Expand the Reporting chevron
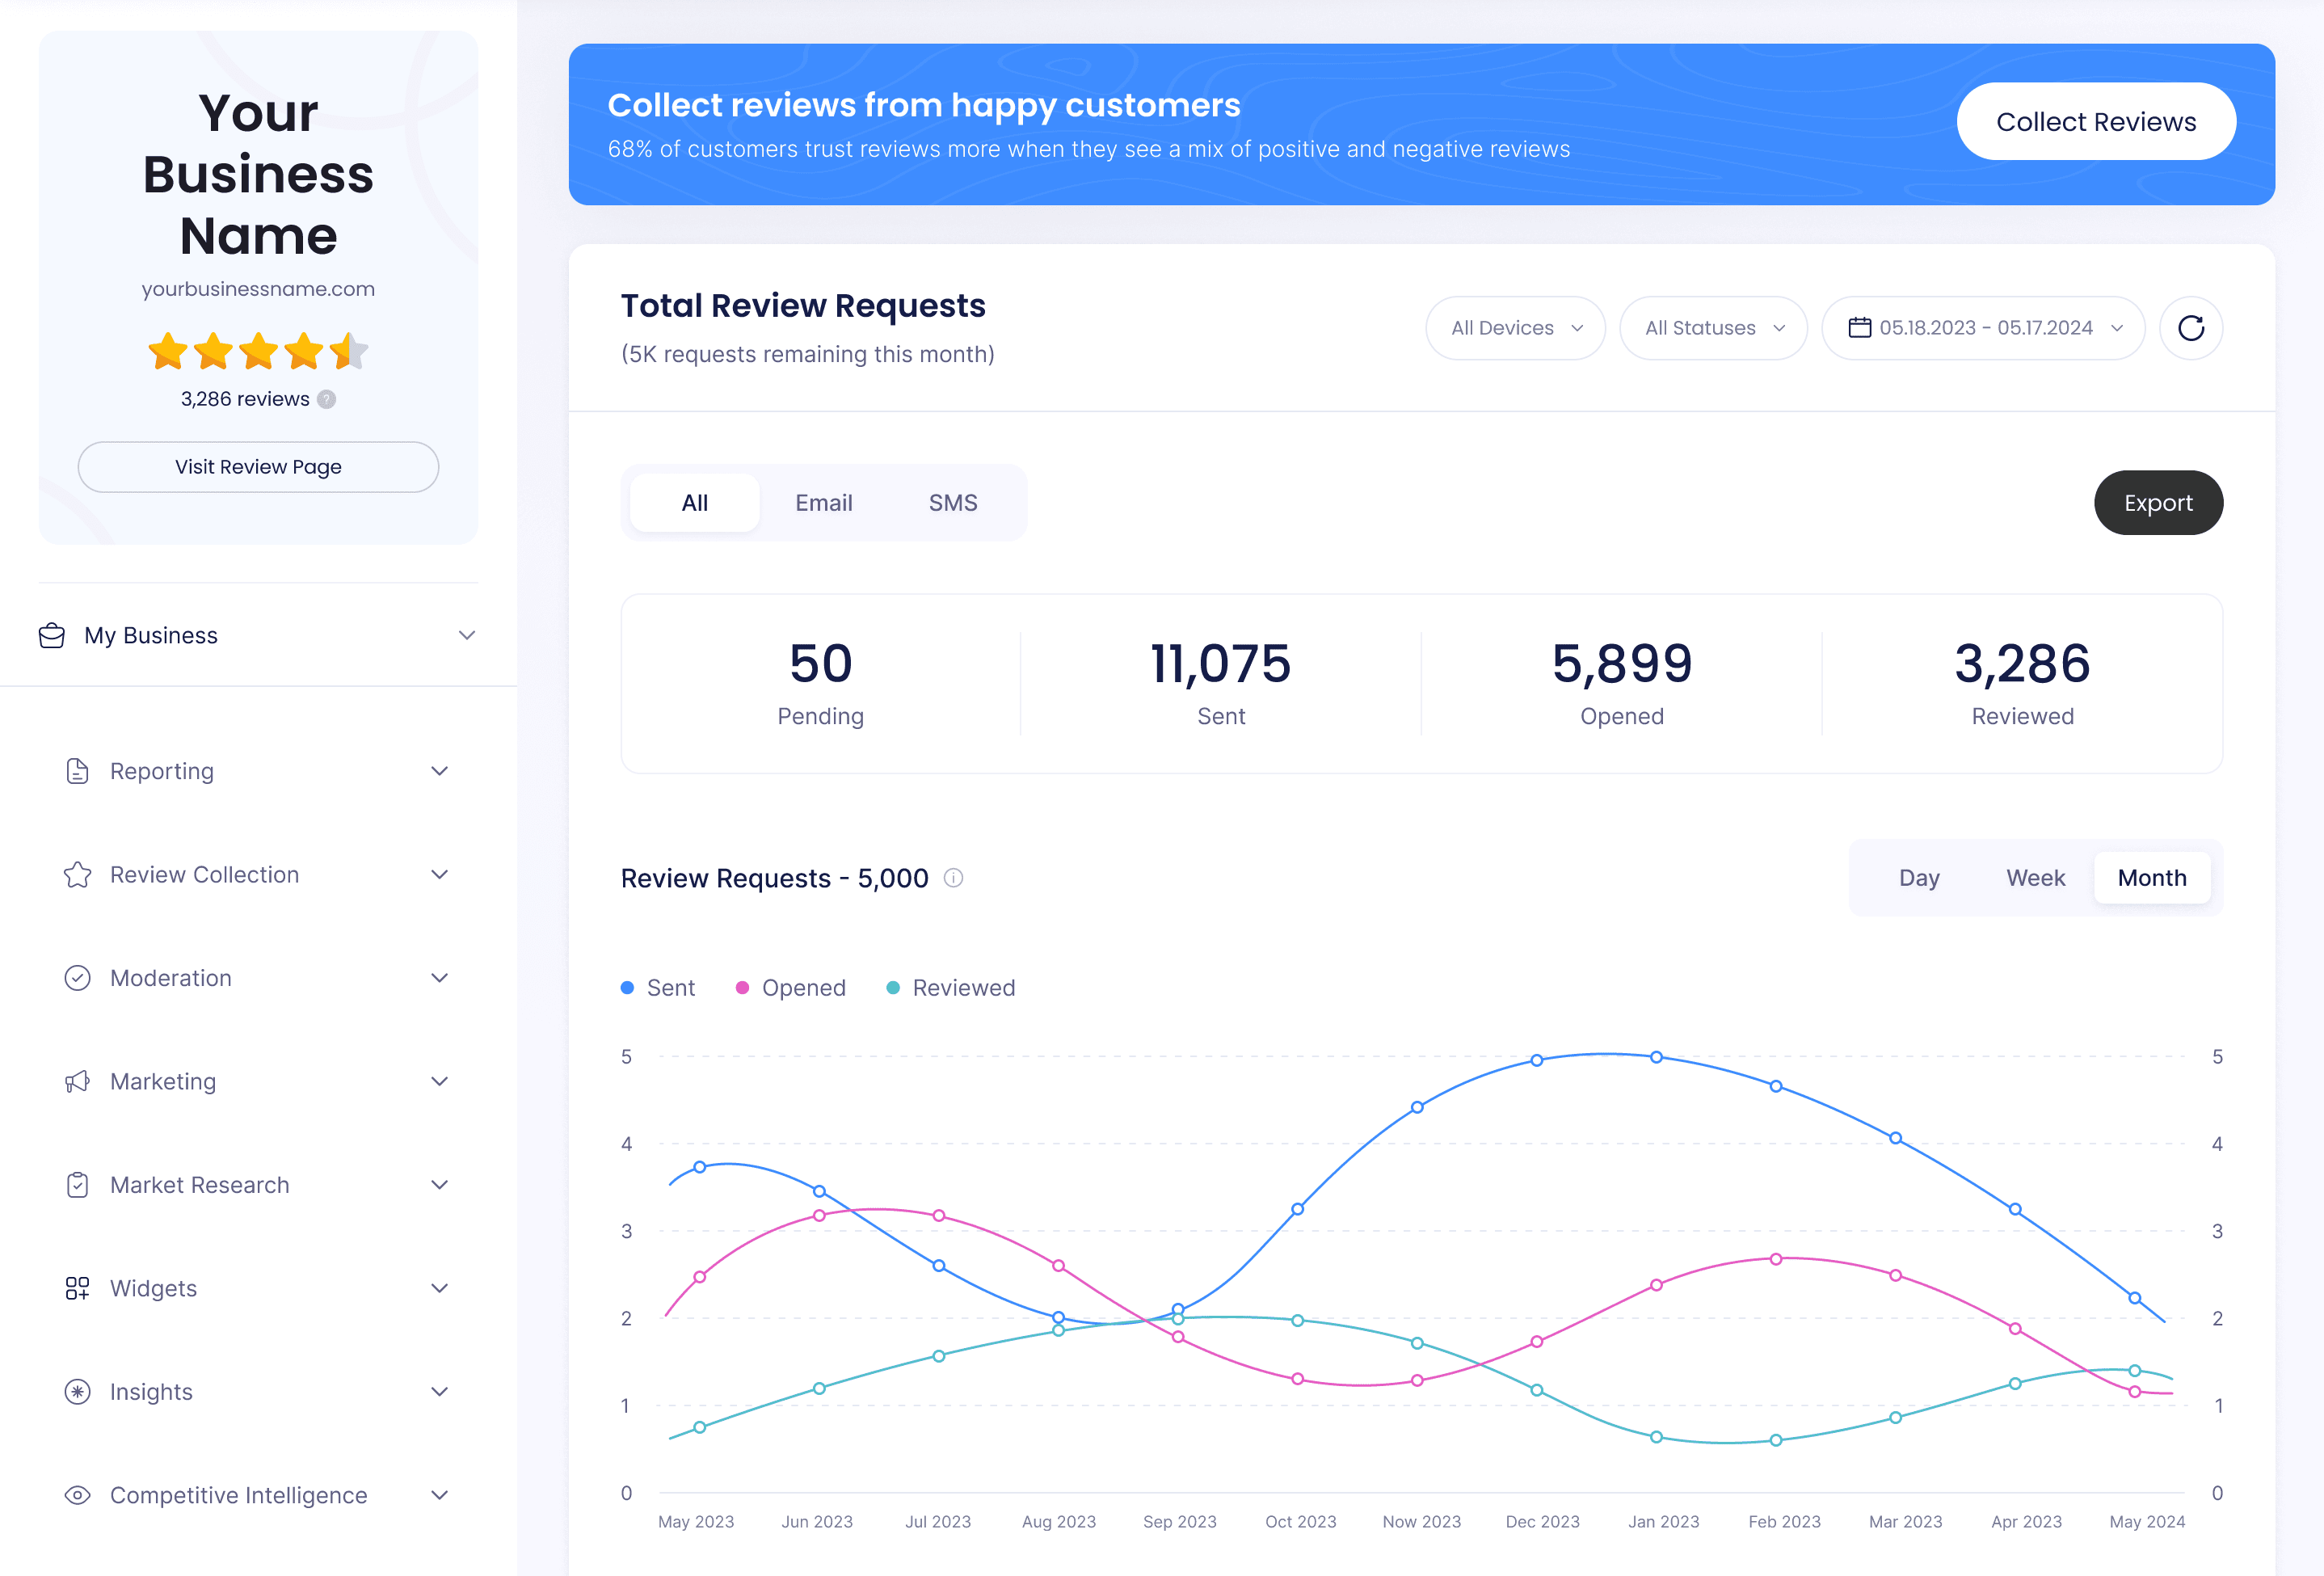The height and width of the screenshot is (1576, 2324). point(439,771)
